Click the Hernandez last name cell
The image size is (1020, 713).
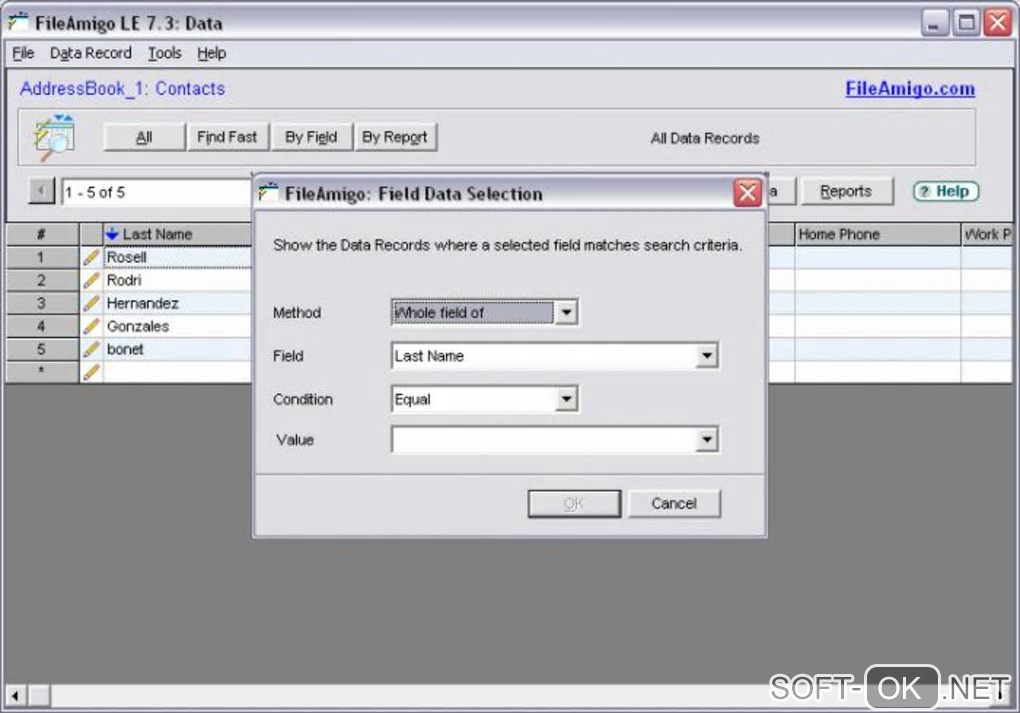point(178,303)
